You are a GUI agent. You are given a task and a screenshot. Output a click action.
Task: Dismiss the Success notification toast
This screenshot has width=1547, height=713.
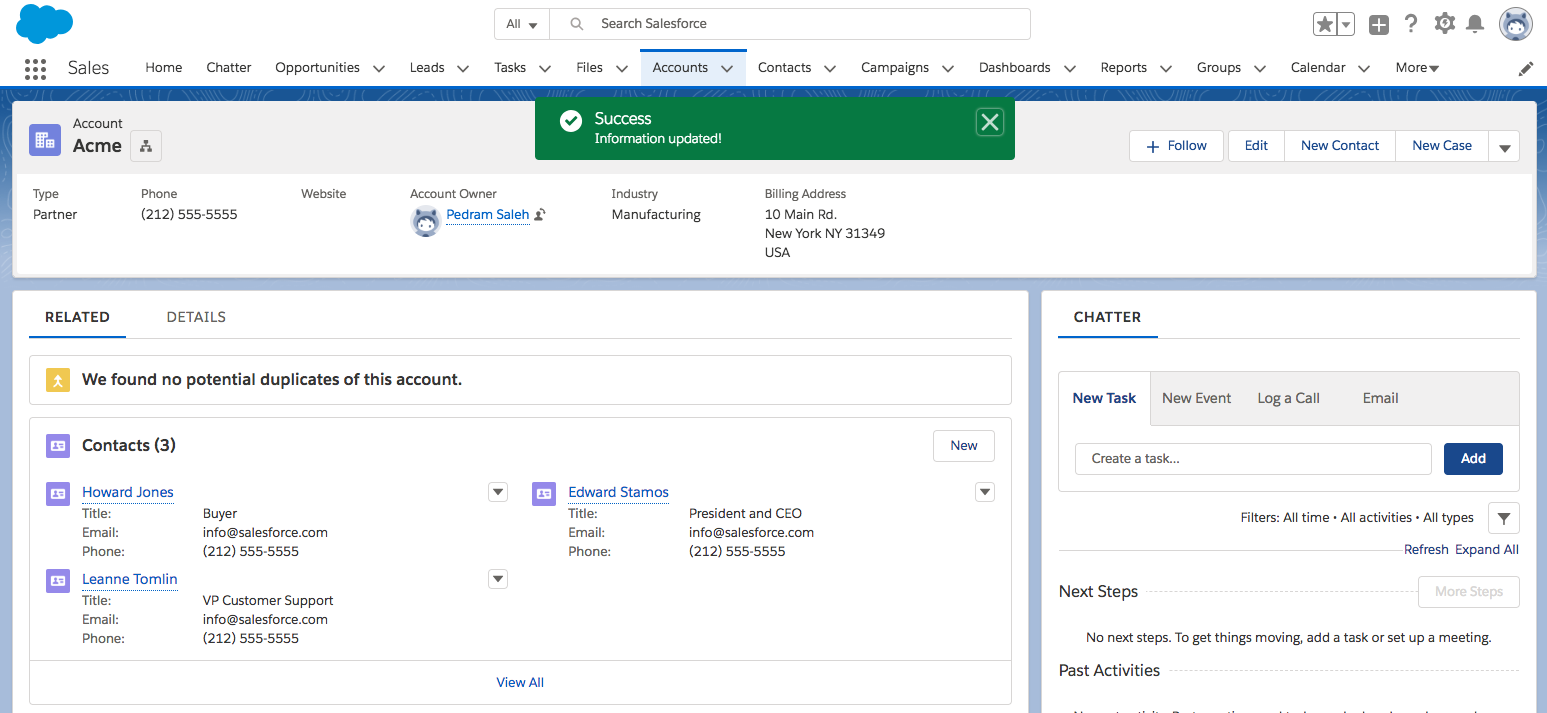[989, 122]
